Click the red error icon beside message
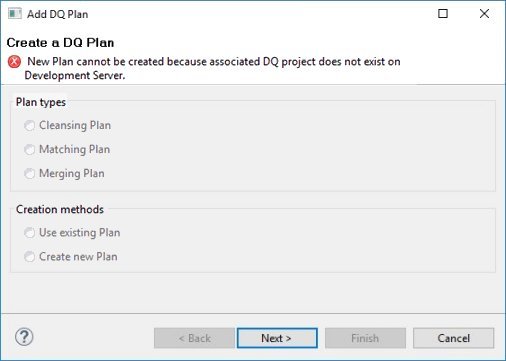The height and width of the screenshot is (361, 506). click(x=14, y=62)
